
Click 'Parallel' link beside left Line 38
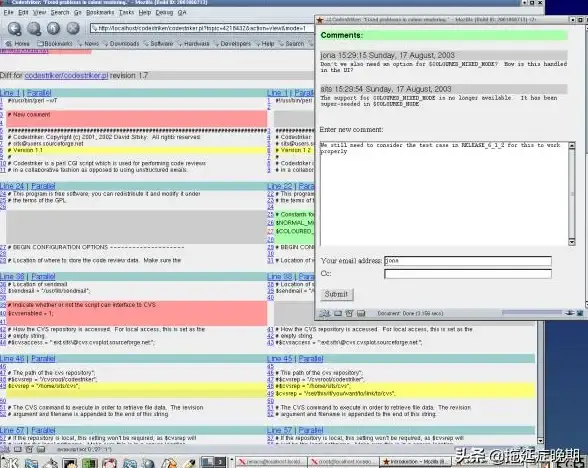[x=43, y=276]
